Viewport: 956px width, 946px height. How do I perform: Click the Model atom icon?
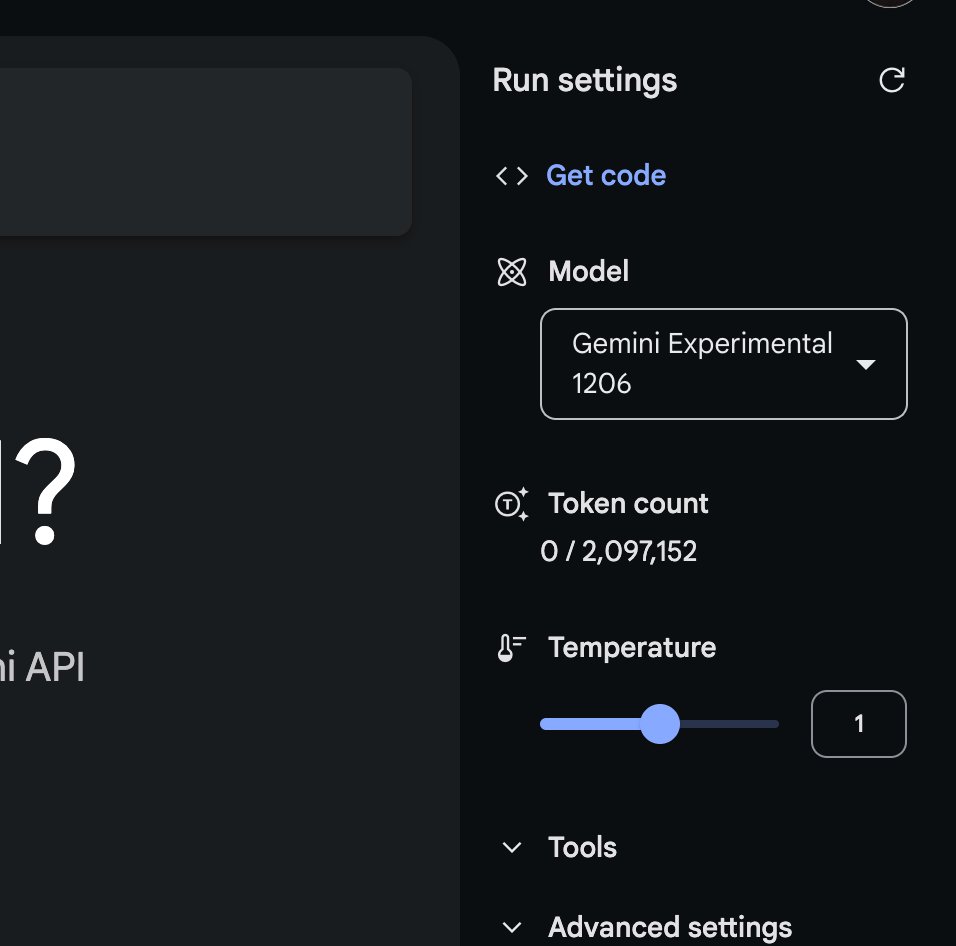(512, 272)
